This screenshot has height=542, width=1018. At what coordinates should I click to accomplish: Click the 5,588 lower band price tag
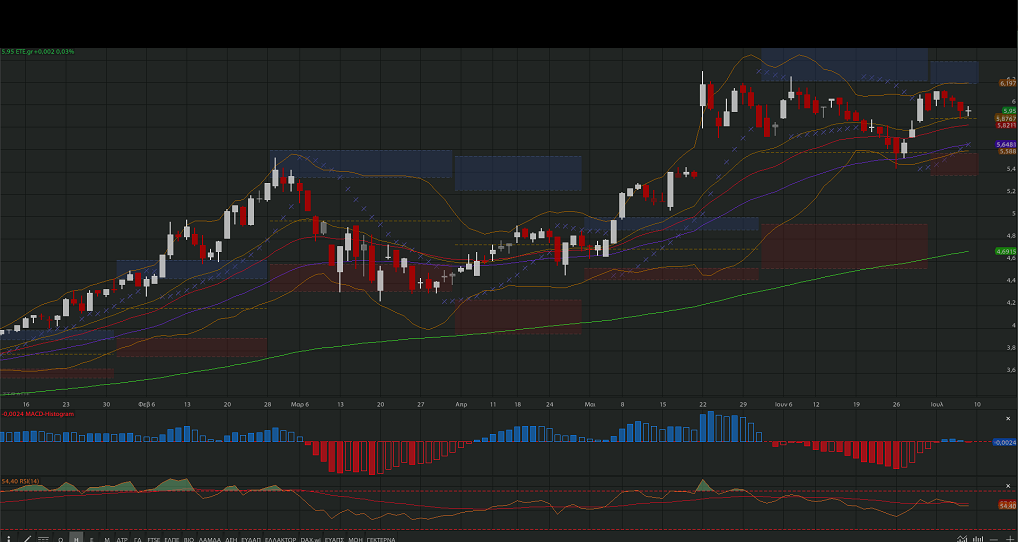coord(1008,151)
